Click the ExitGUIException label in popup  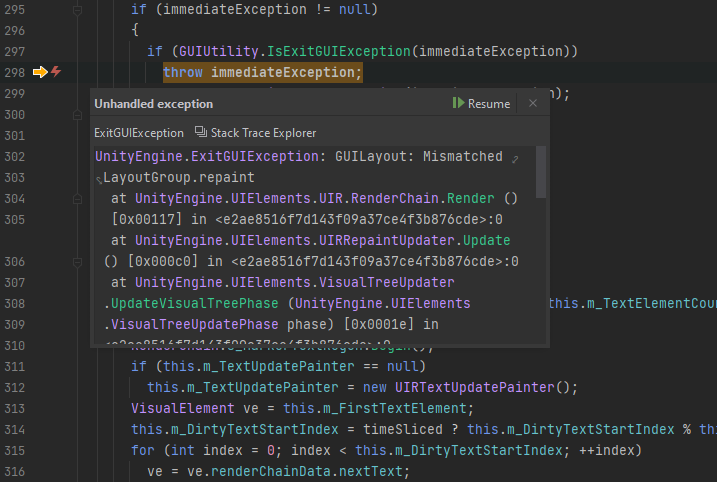pyautogui.click(x=139, y=133)
